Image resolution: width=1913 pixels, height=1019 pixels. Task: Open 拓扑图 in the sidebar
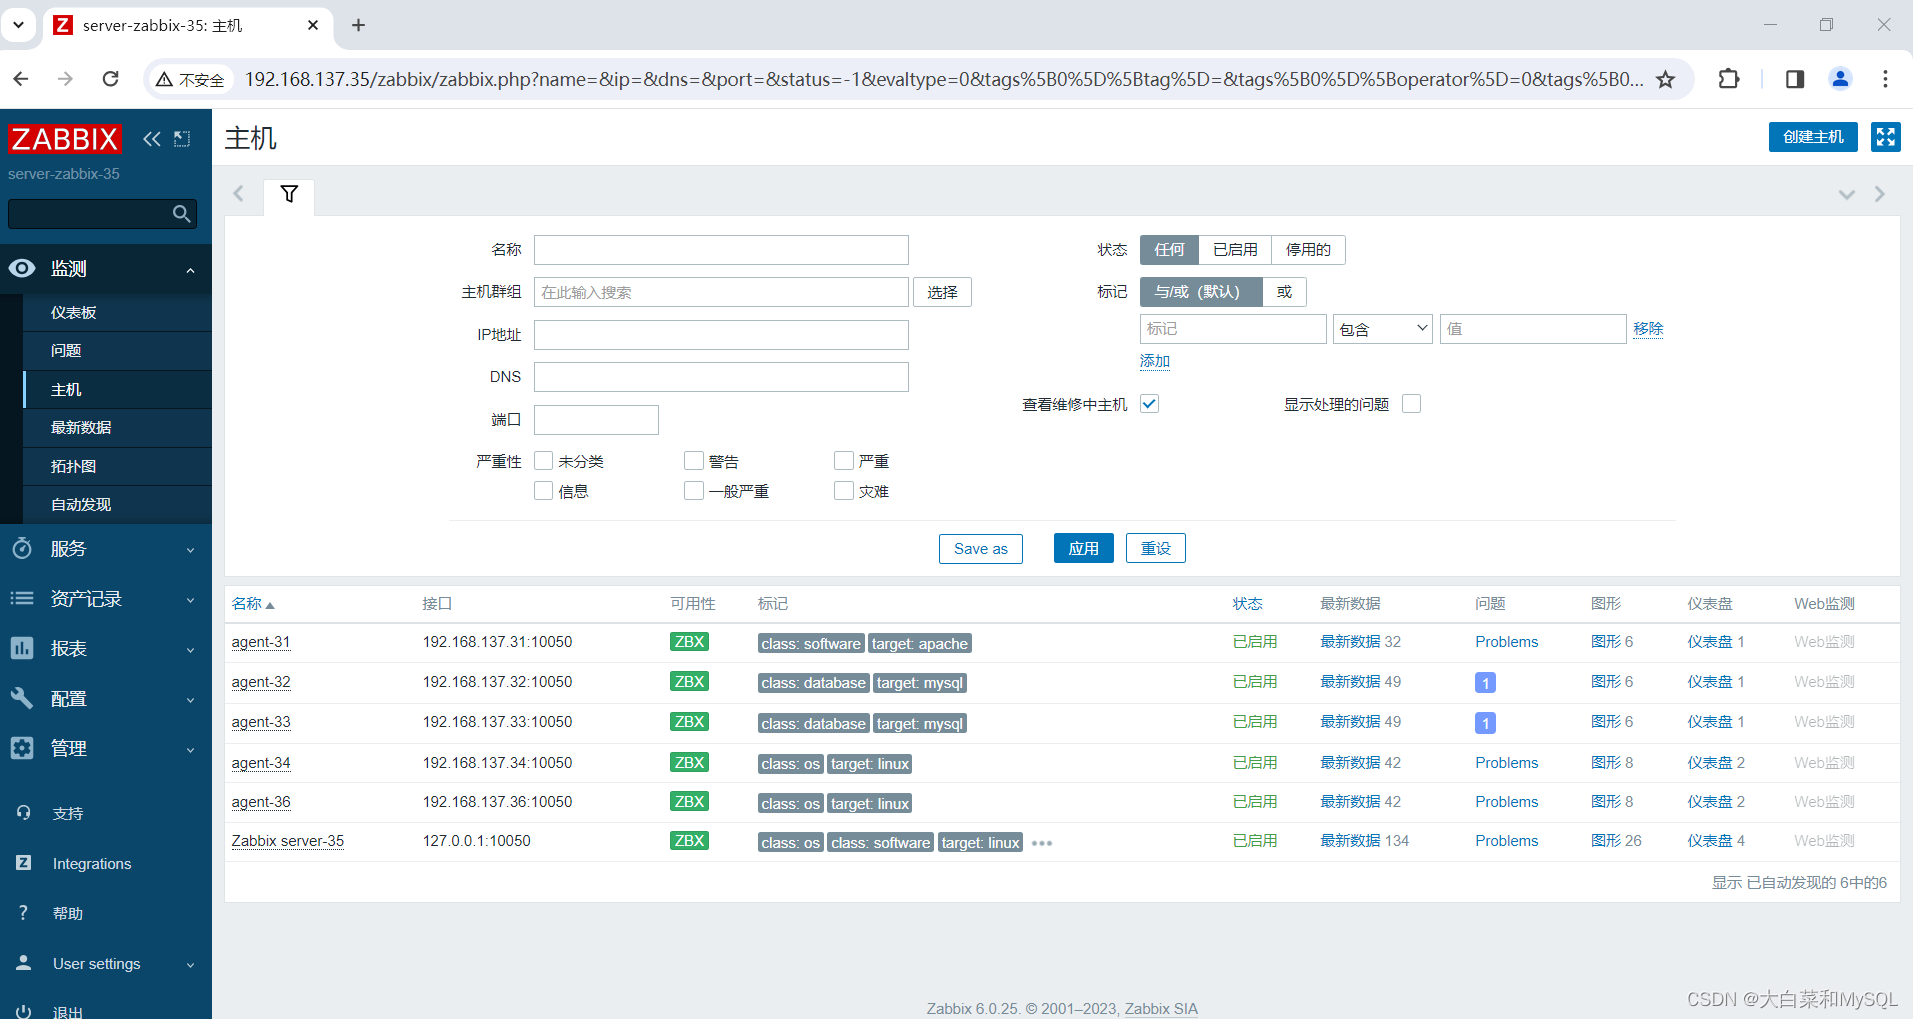[117, 466]
